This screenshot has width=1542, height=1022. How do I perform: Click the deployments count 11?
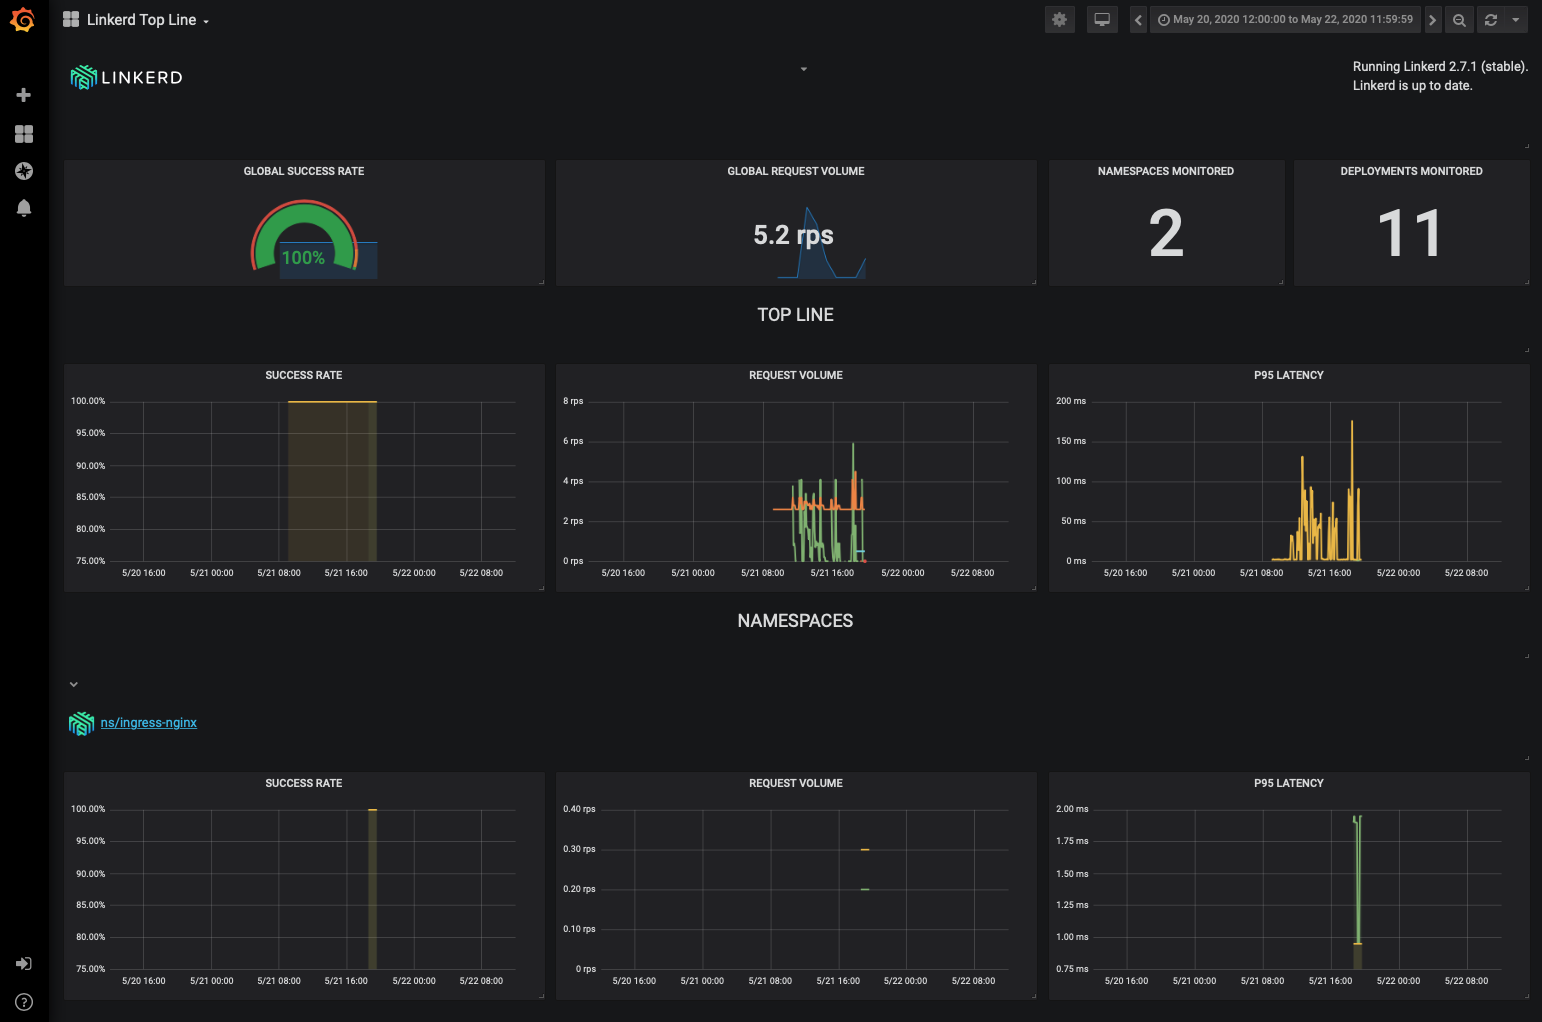pos(1410,233)
